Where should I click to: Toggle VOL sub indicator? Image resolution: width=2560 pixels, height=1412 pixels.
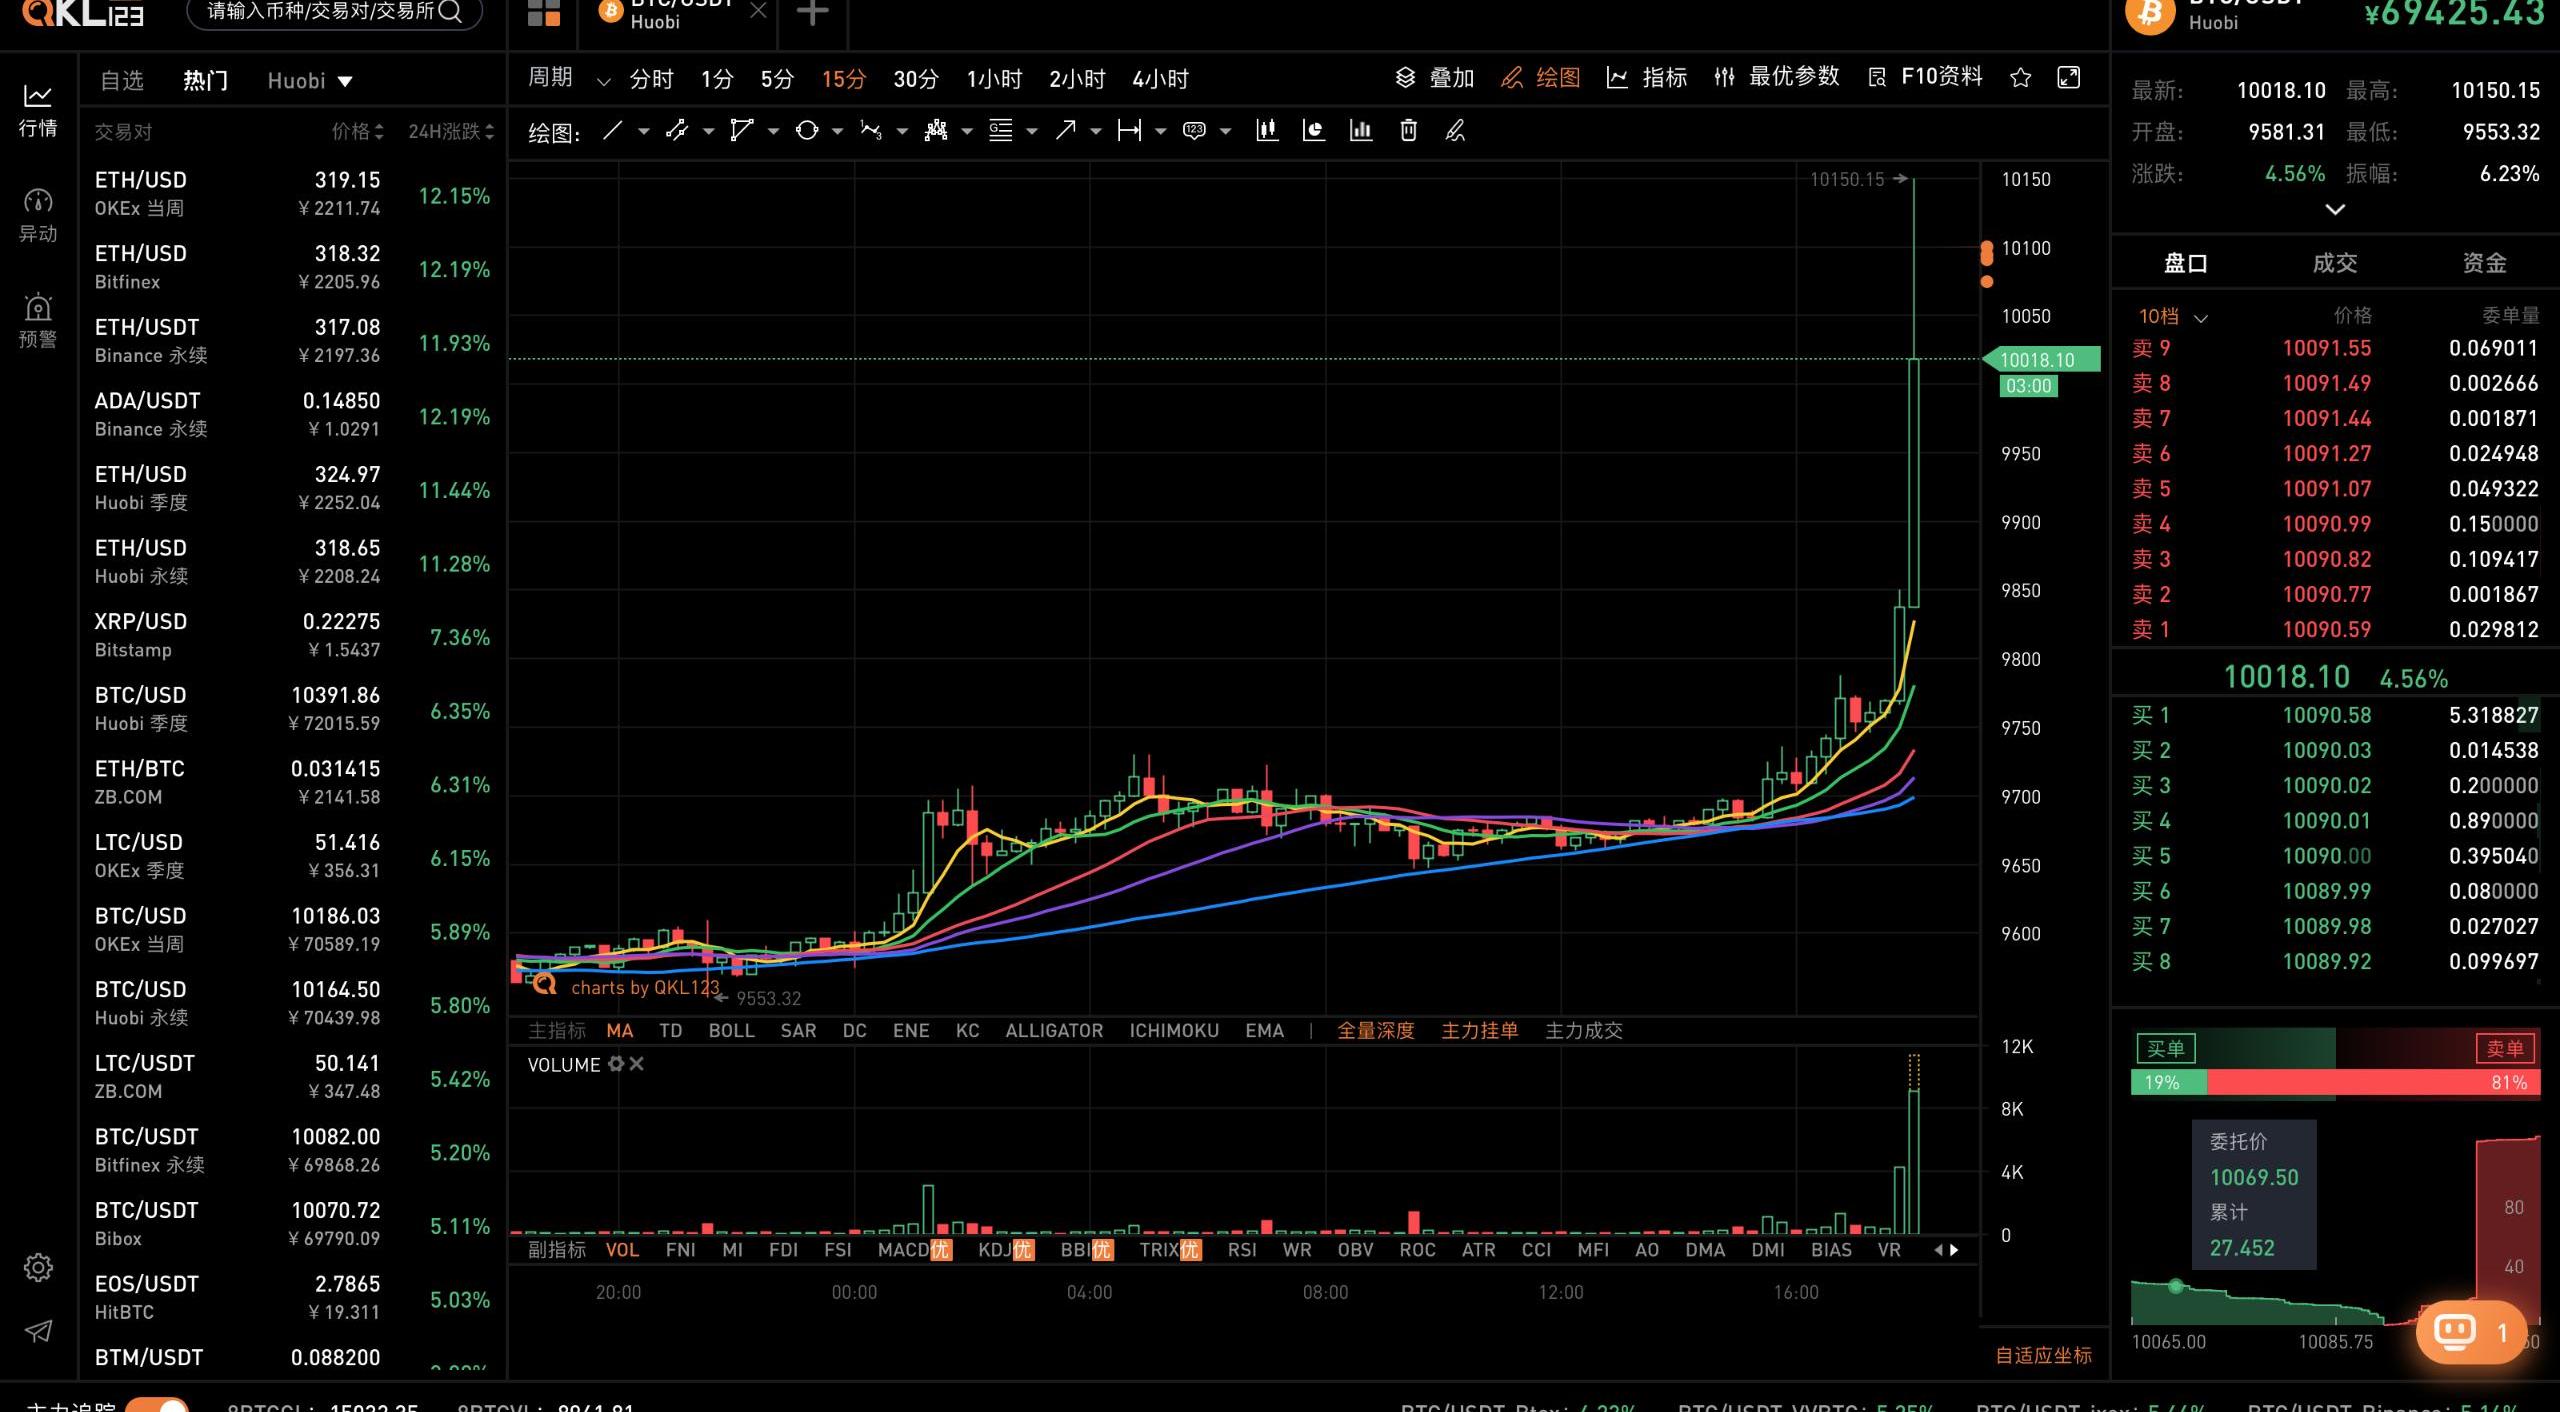coord(622,1250)
